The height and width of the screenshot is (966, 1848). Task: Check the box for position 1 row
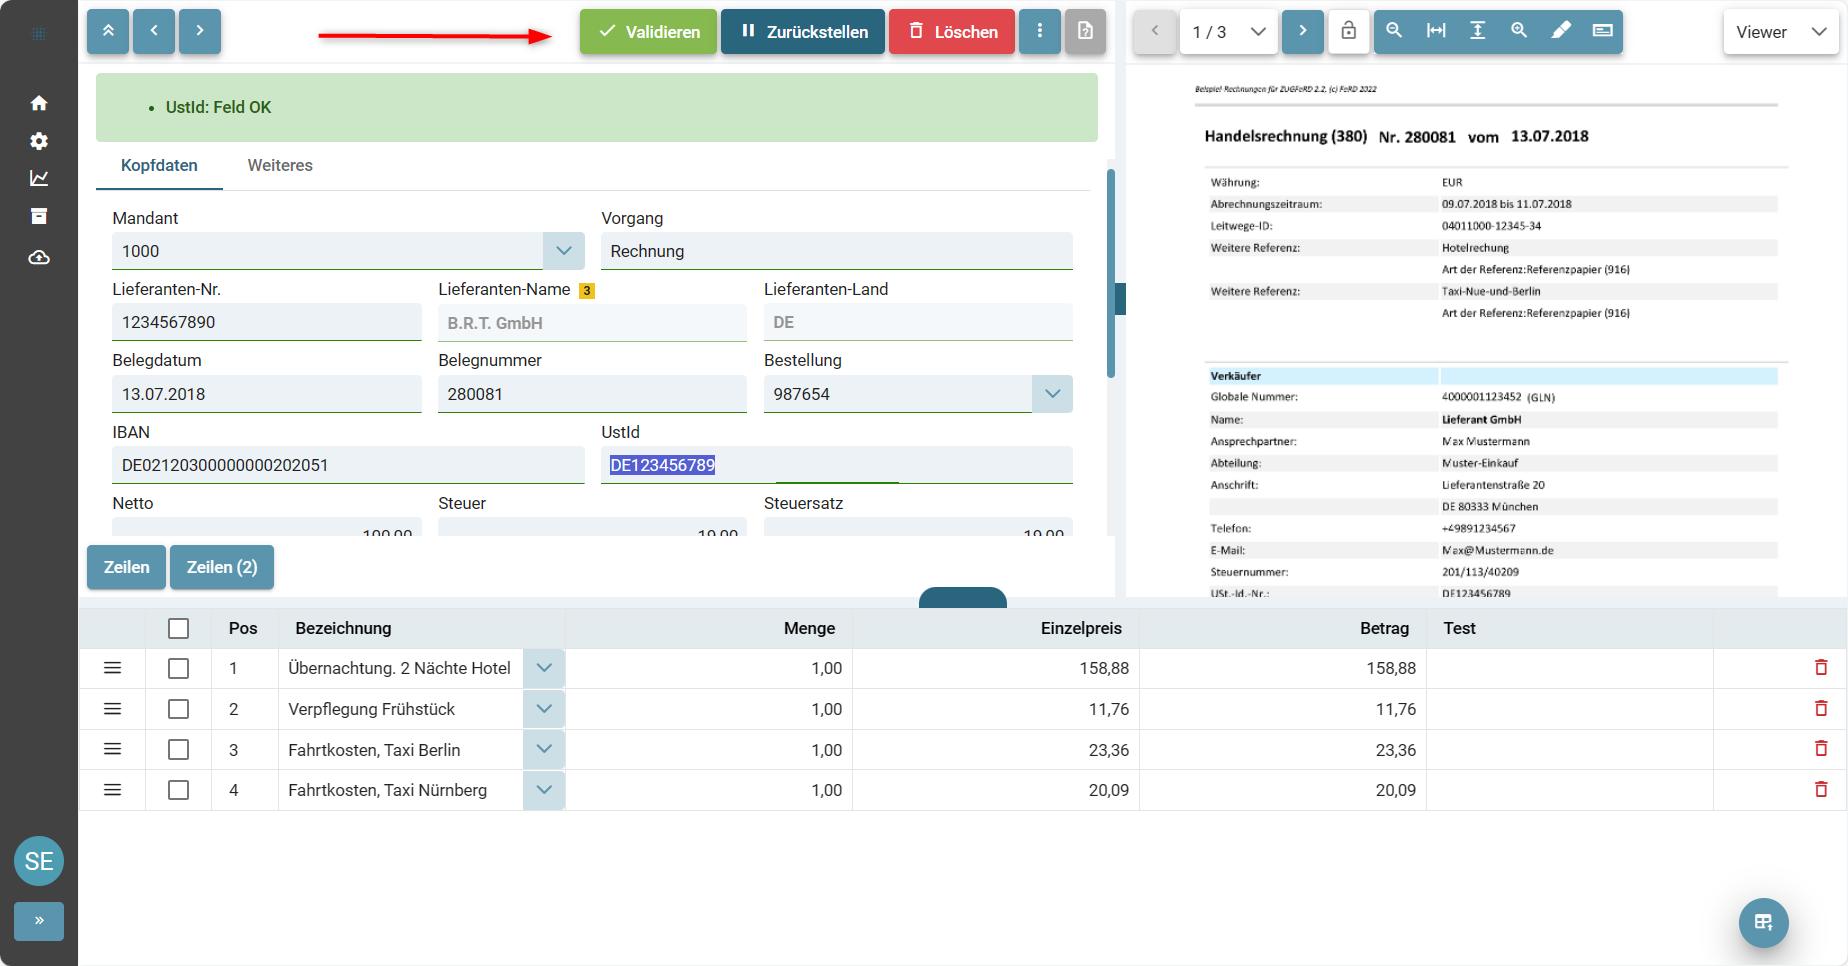(x=179, y=668)
